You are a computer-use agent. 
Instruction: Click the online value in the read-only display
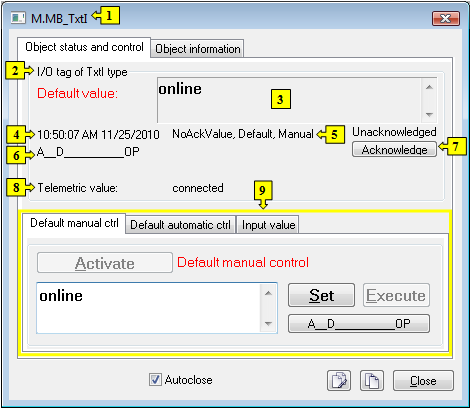pos(180,89)
